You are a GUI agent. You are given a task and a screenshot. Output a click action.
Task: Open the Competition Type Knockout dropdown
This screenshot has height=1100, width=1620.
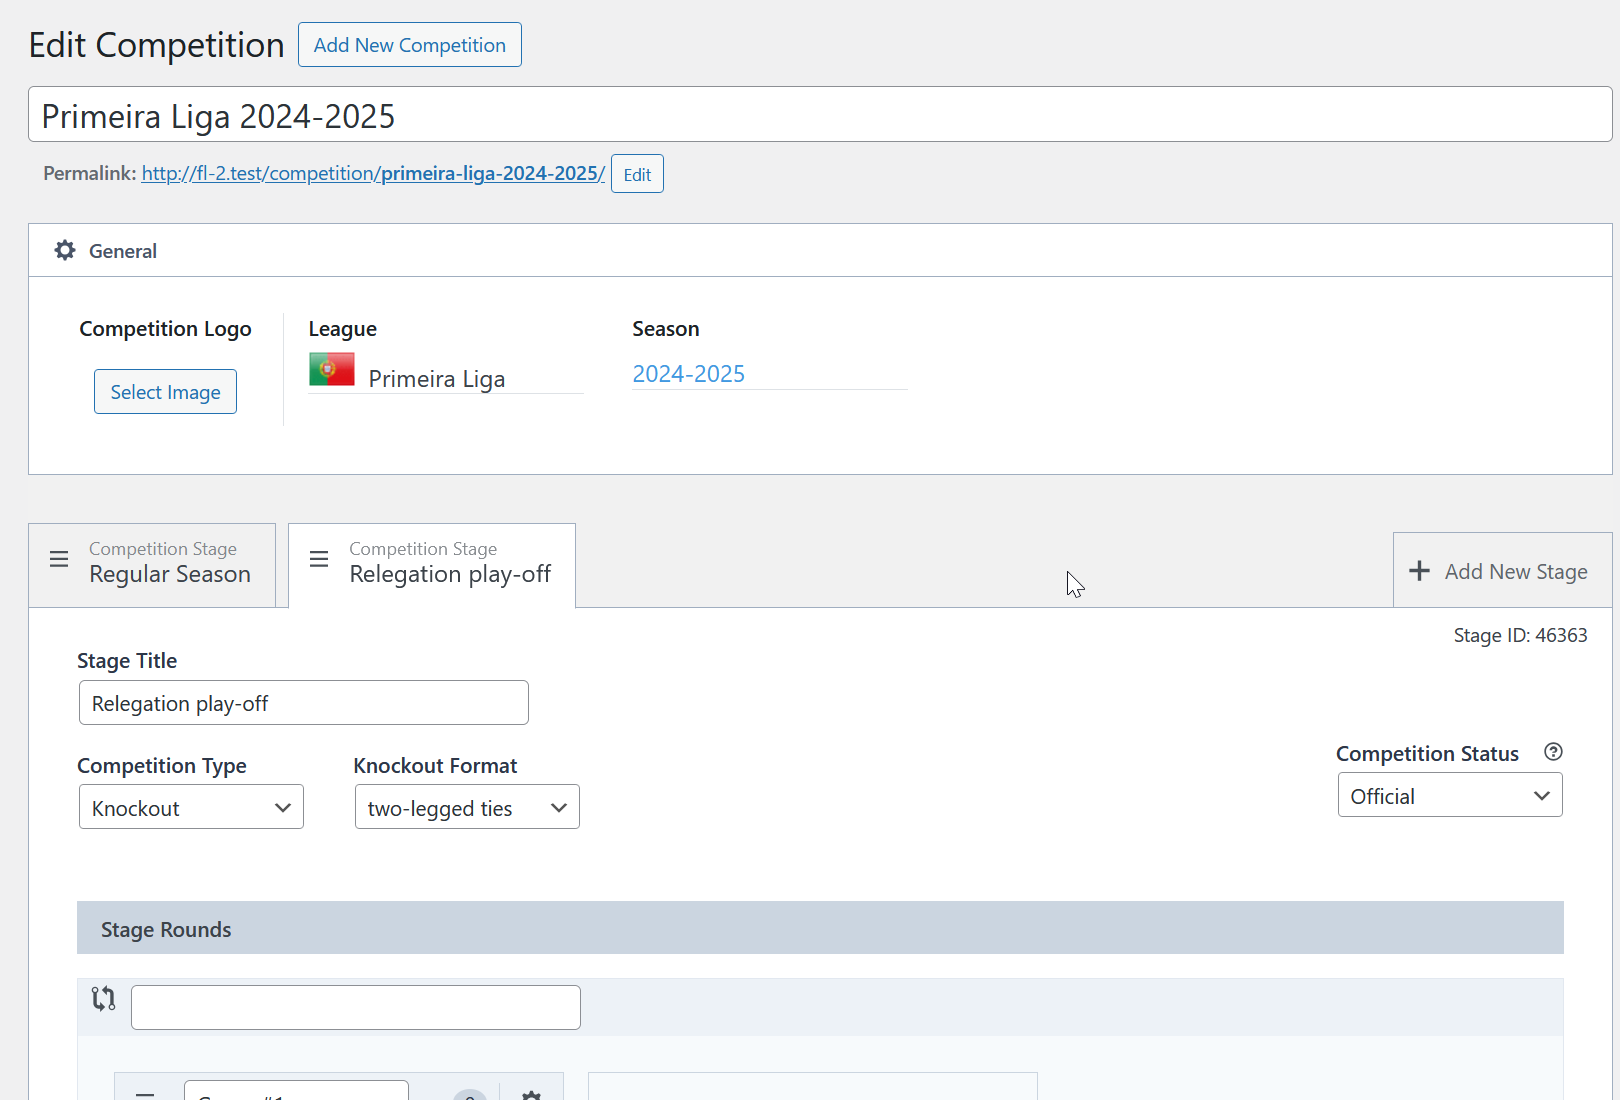191,807
